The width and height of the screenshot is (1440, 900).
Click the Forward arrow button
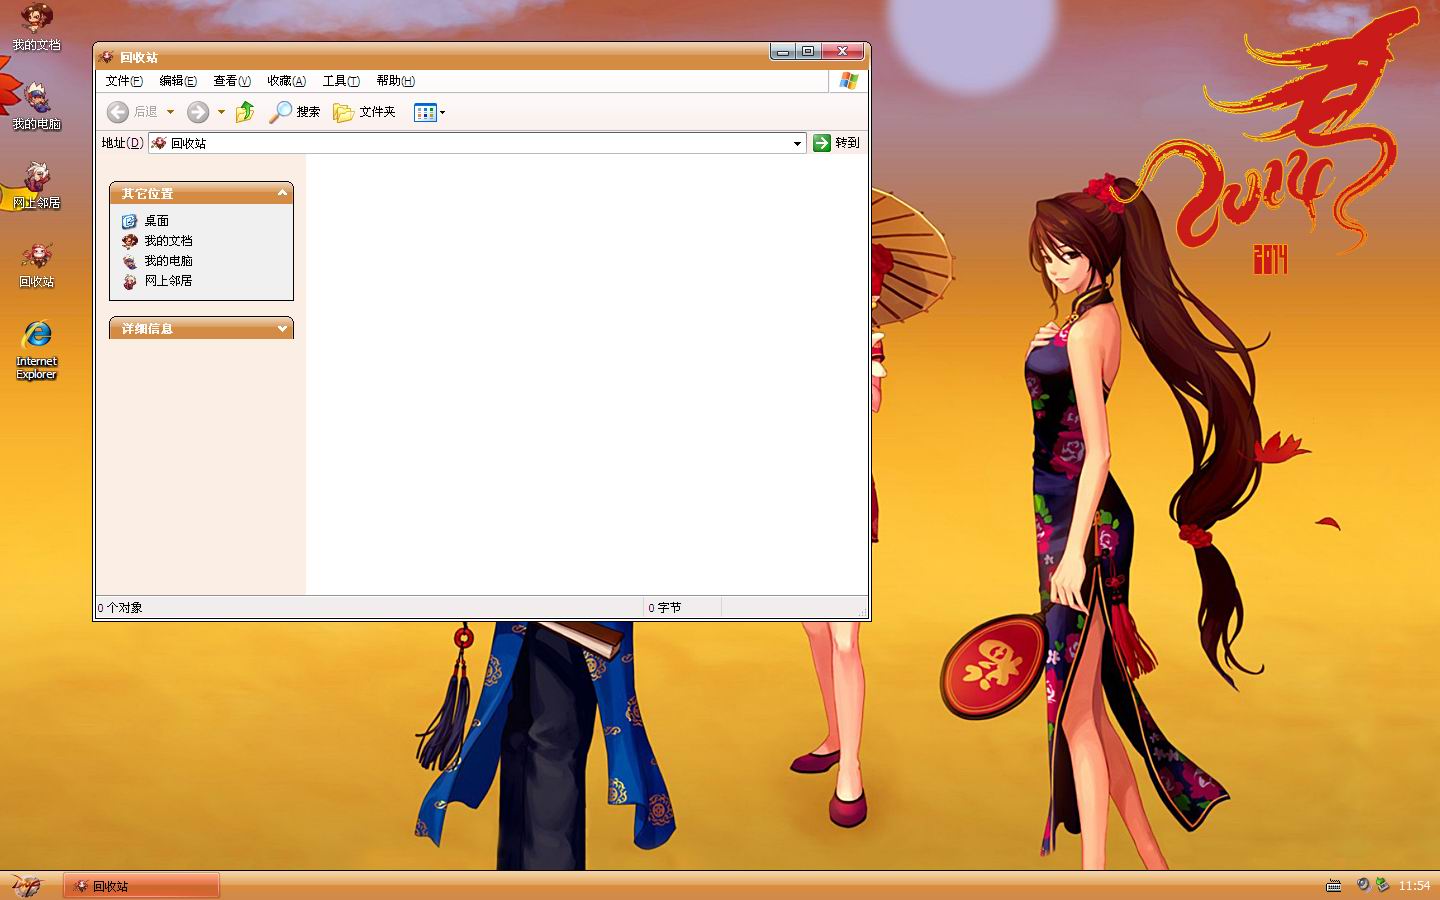pos(198,112)
